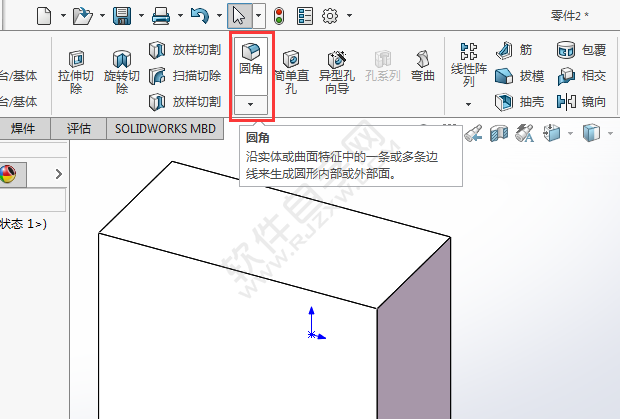Expand the Undo dropdown arrow

pos(219,16)
